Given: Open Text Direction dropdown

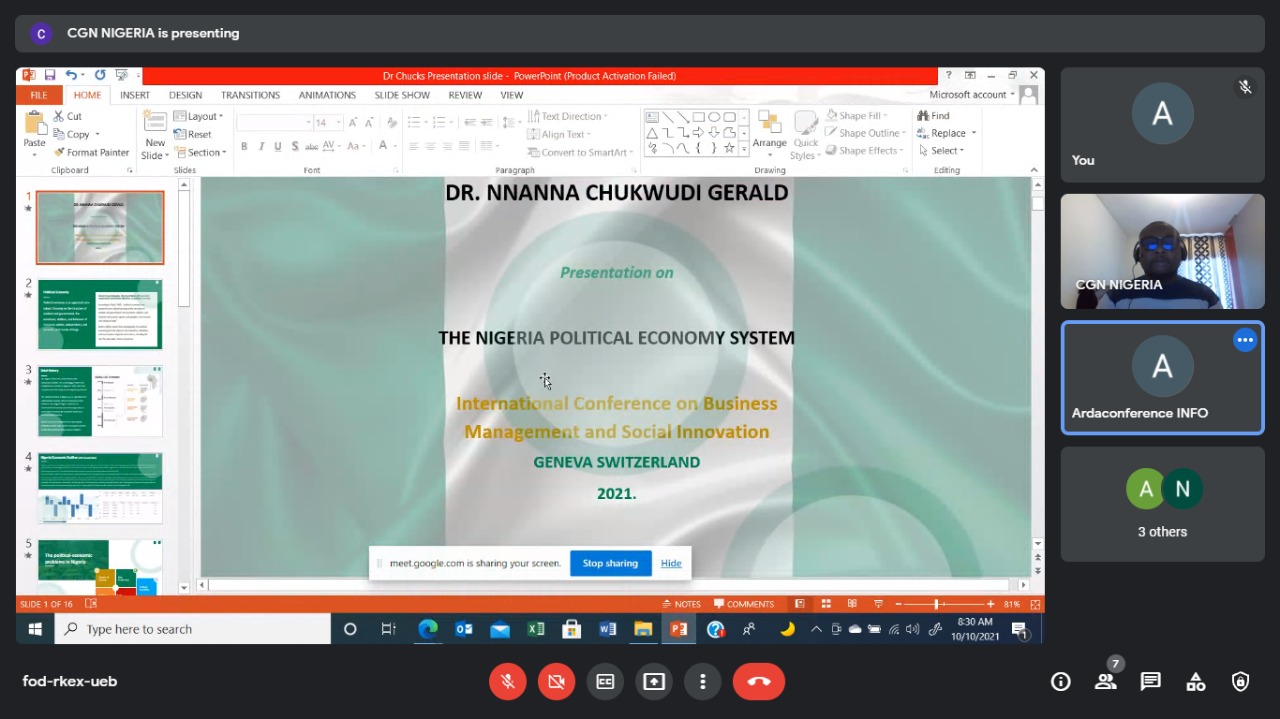Looking at the screenshot, I should (x=569, y=116).
